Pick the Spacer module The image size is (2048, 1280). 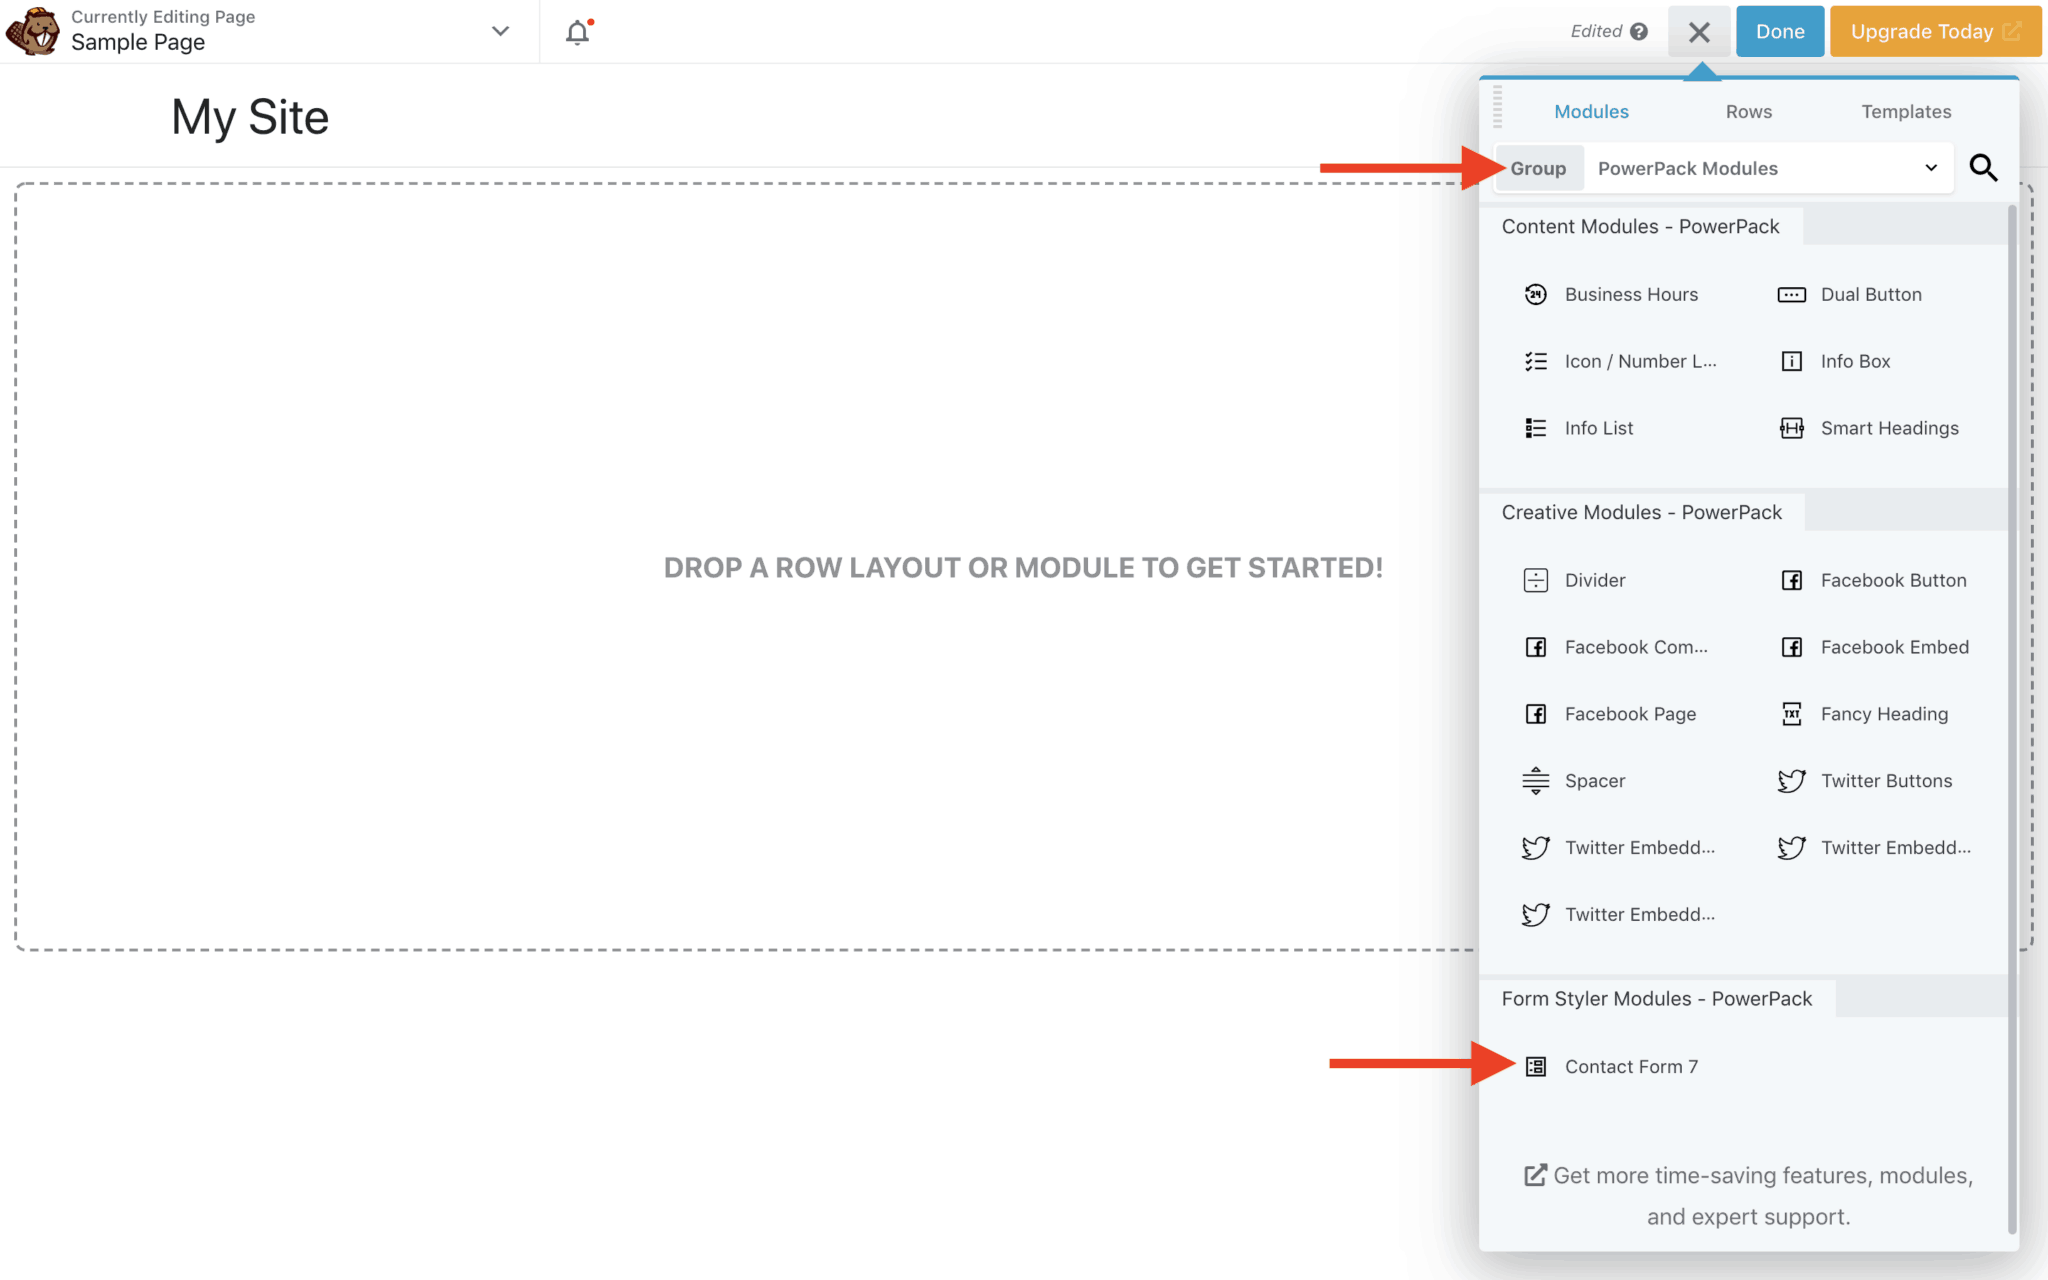1594,781
